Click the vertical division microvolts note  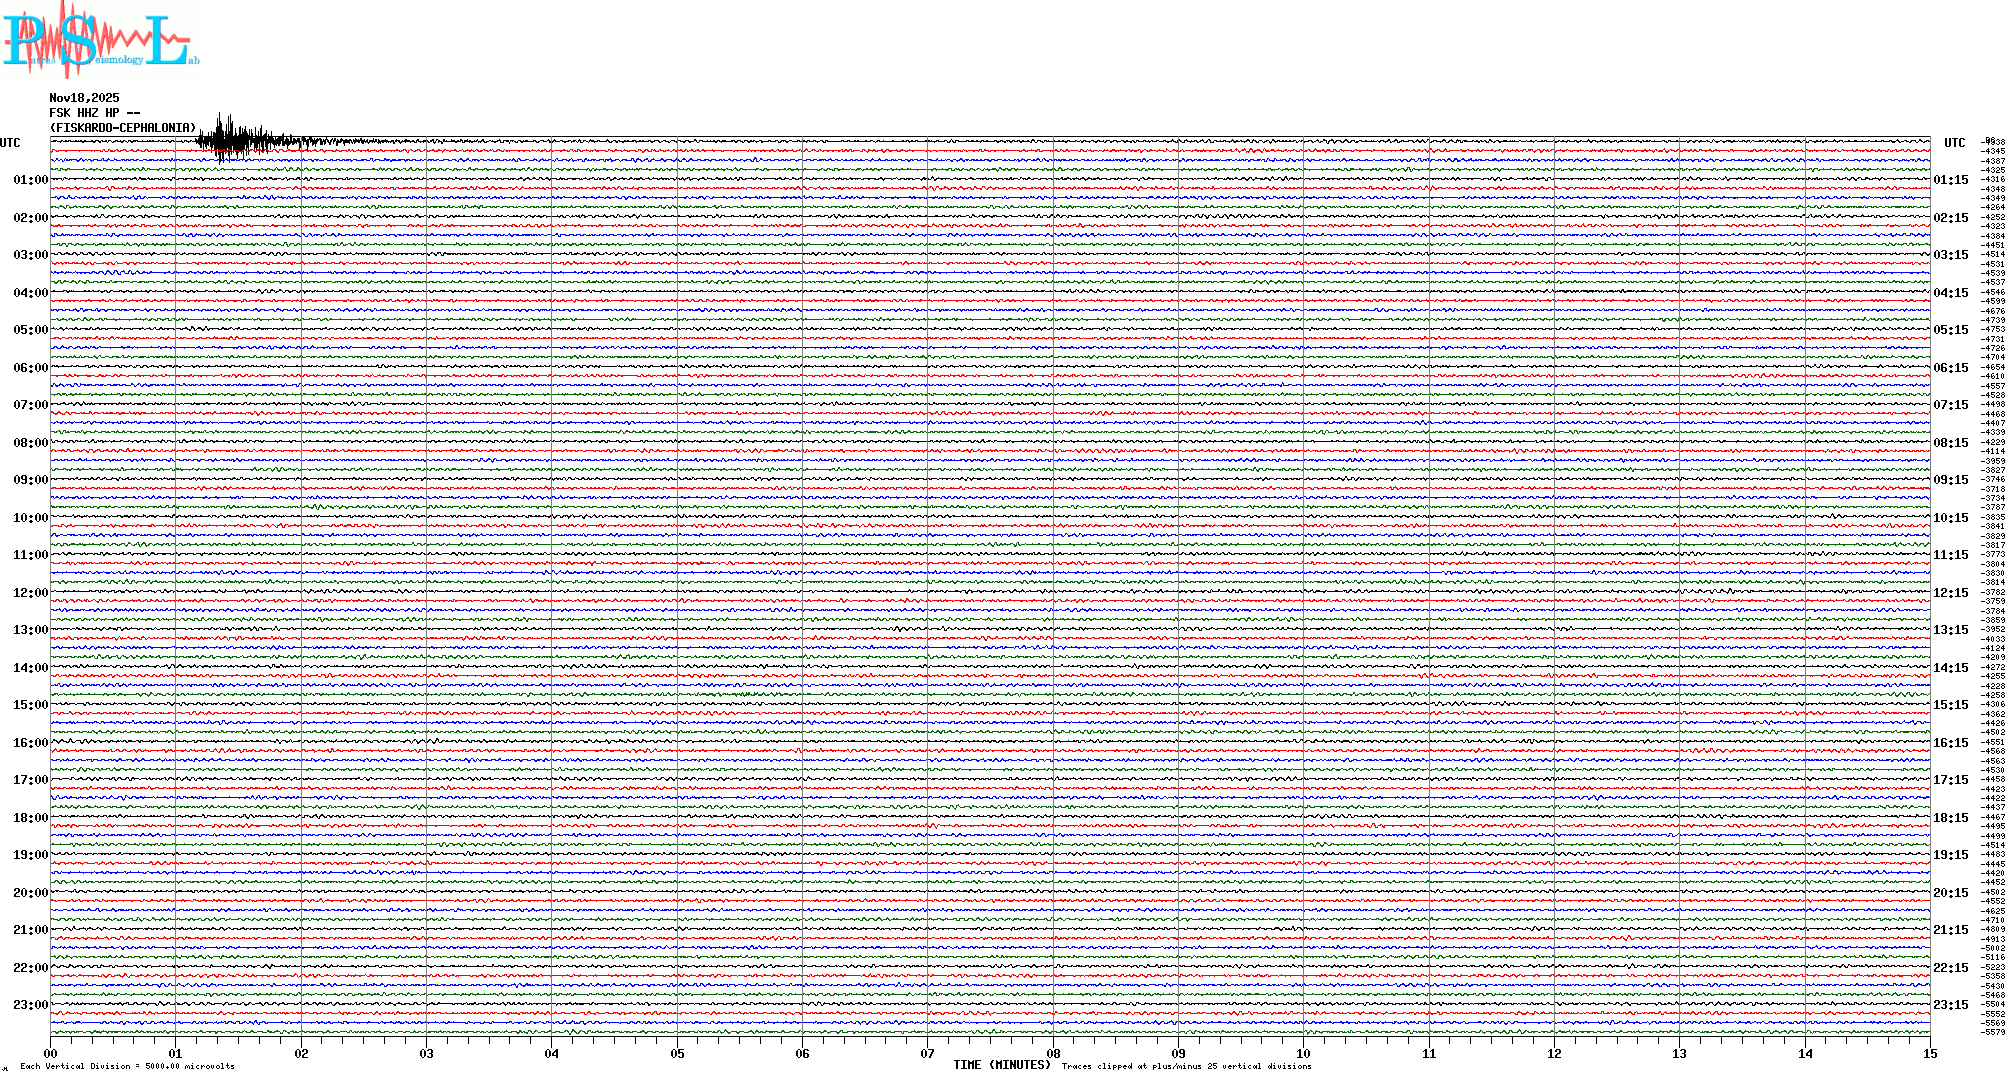(x=127, y=1066)
